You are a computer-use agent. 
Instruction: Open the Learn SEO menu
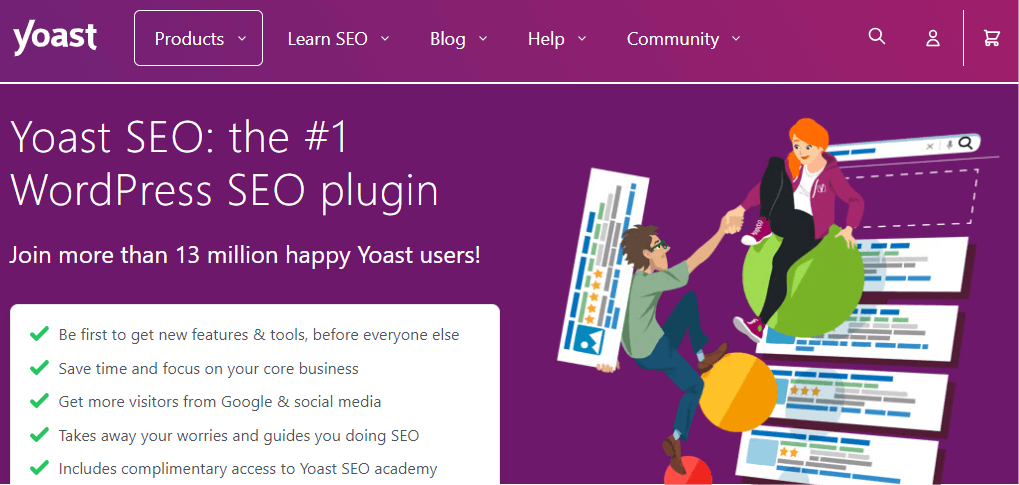tap(338, 39)
